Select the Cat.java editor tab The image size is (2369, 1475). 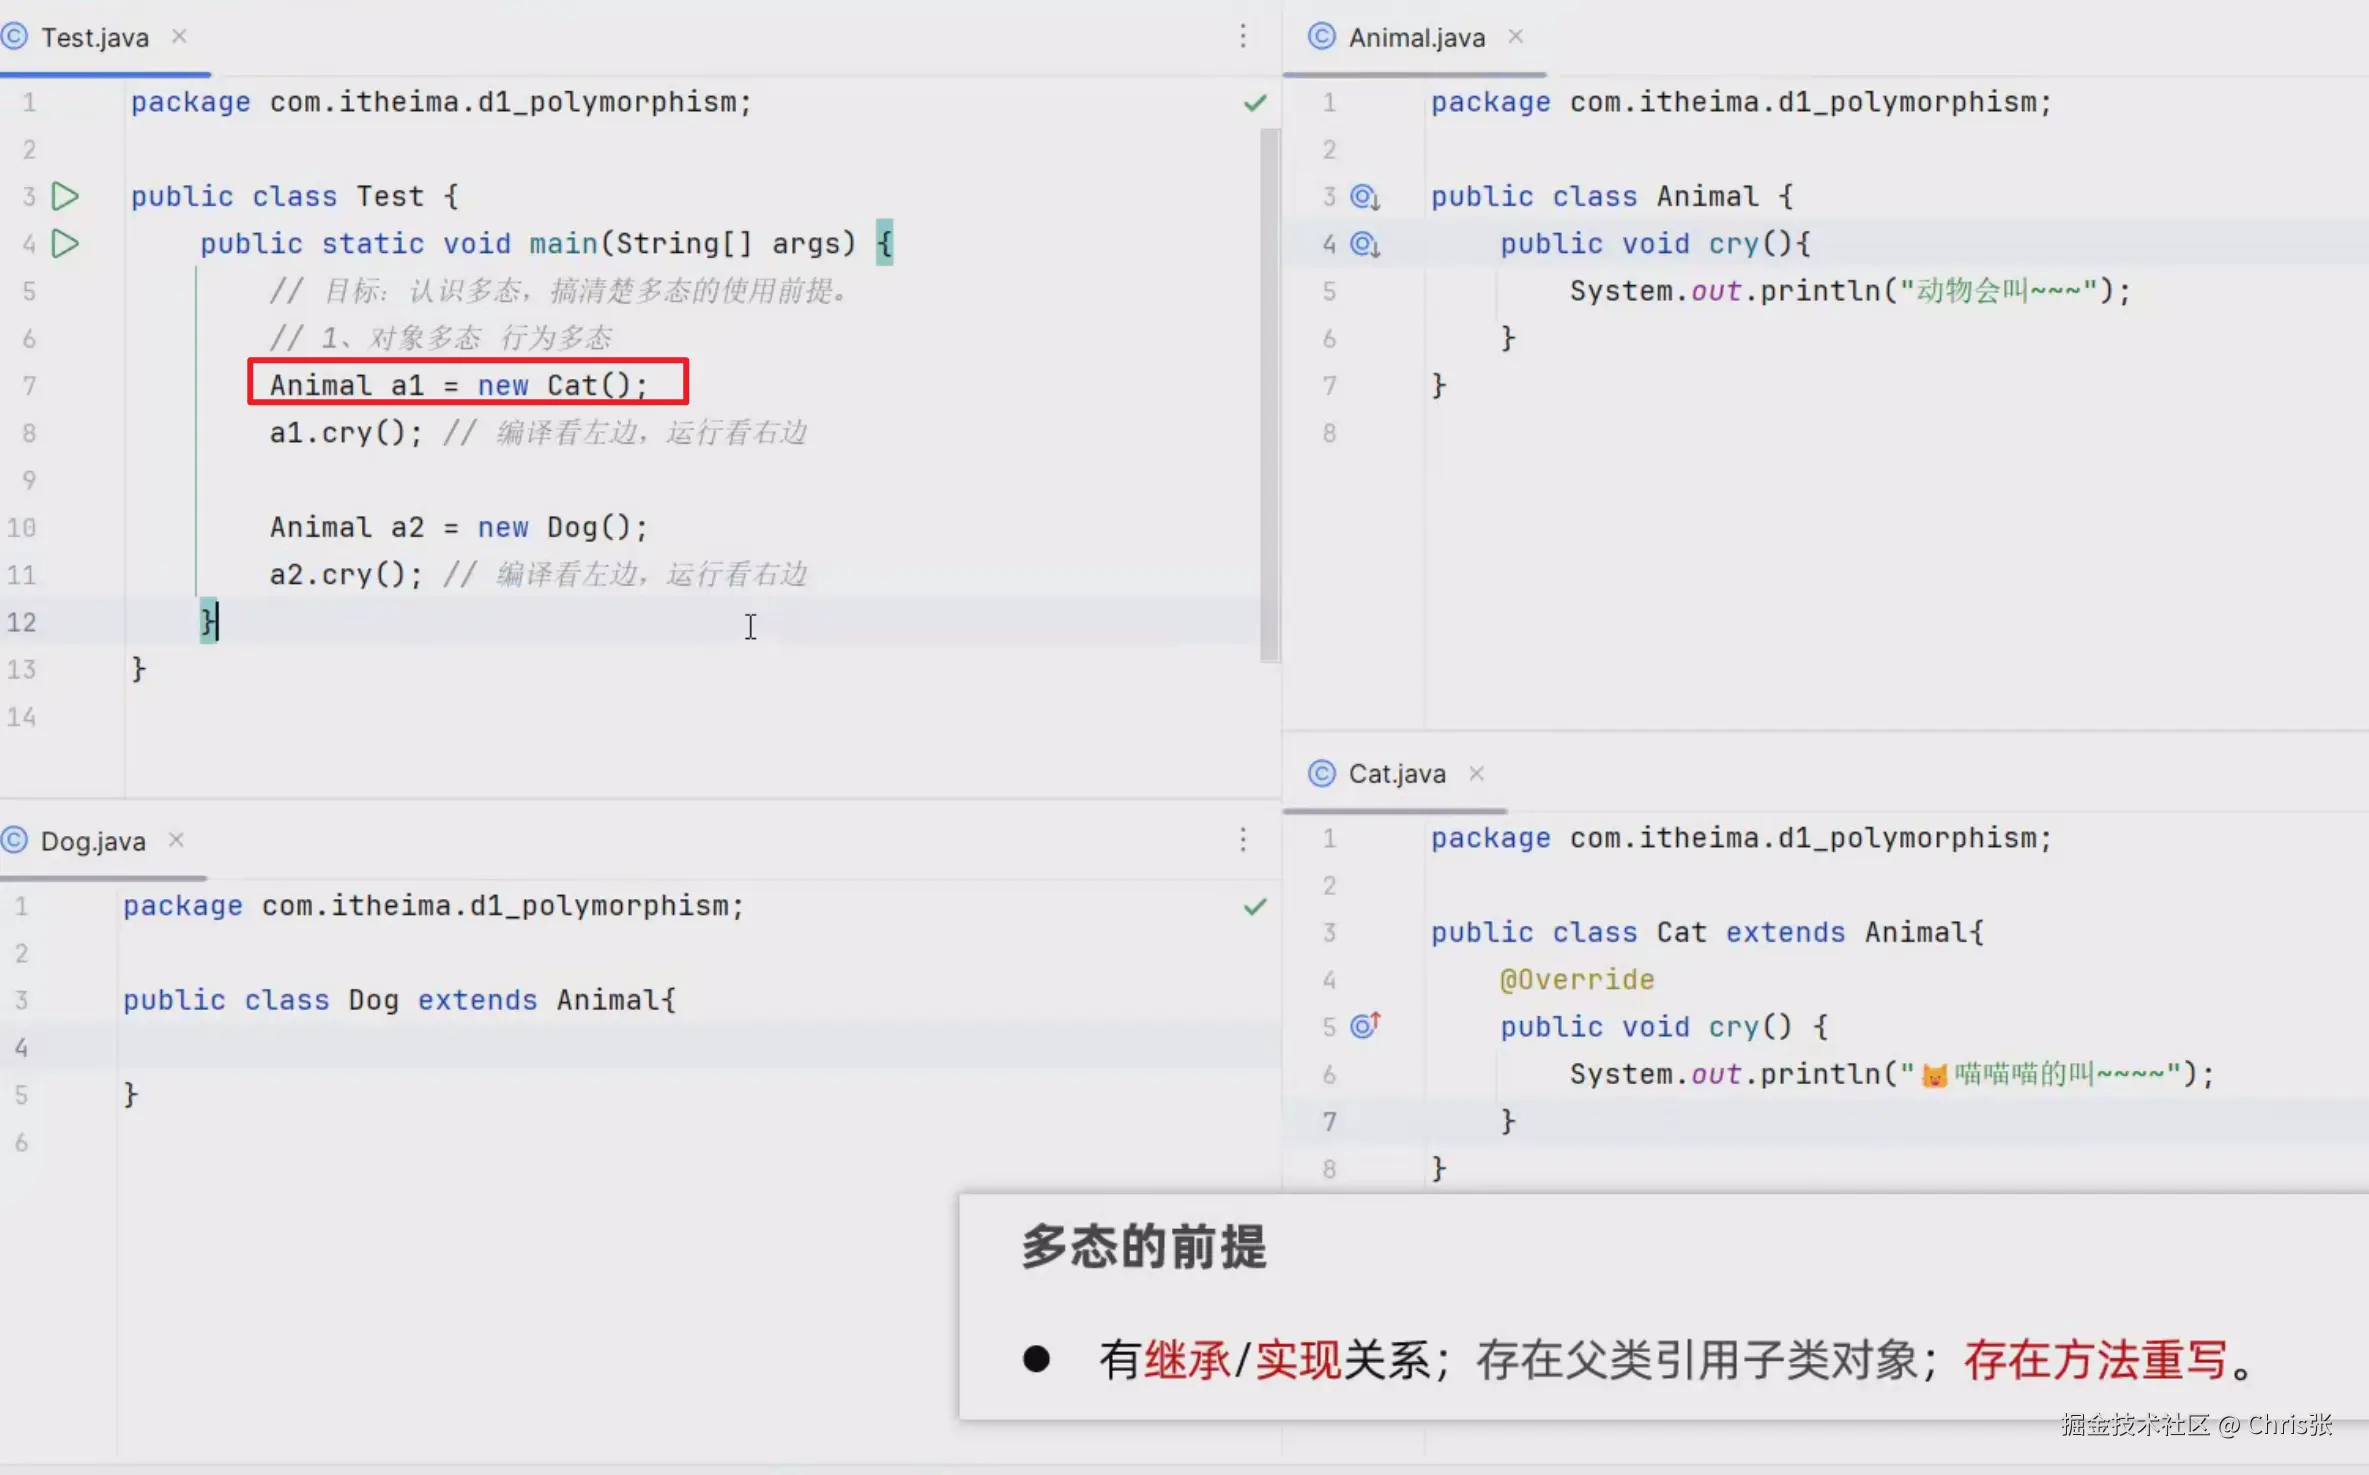tap(1396, 774)
